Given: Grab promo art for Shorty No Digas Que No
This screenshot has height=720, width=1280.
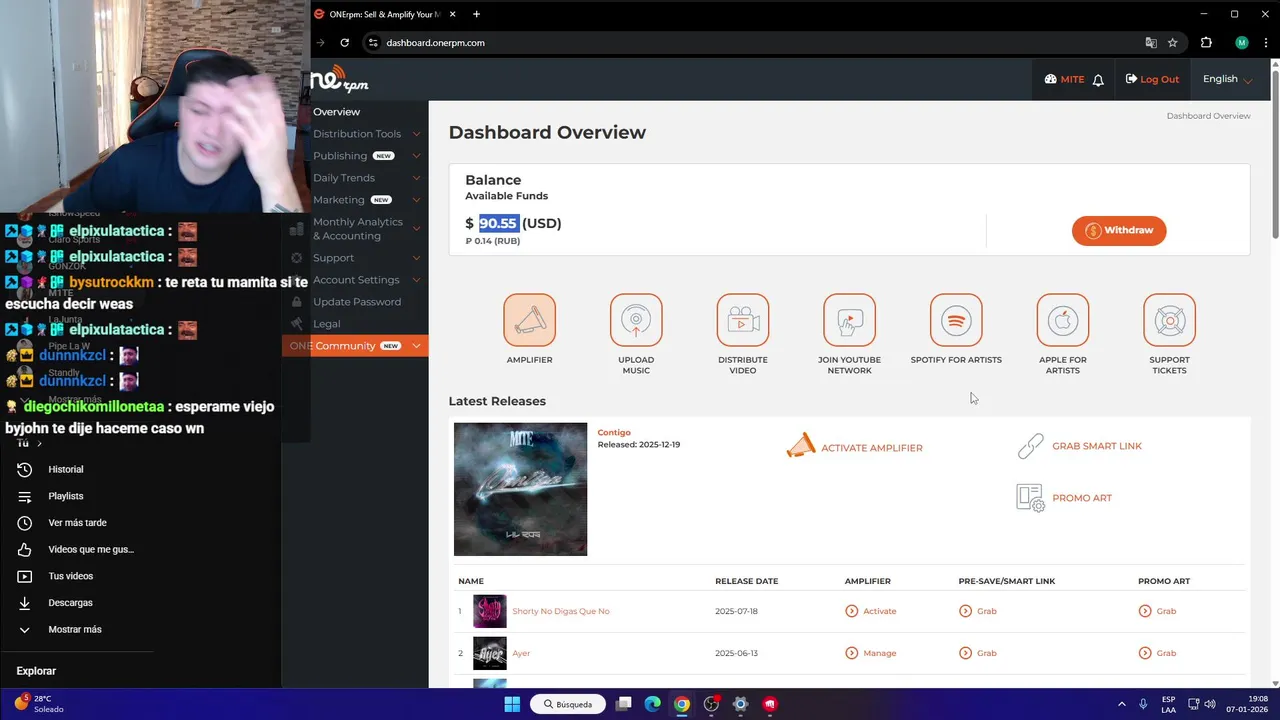Looking at the screenshot, I should [x=1157, y=611].
